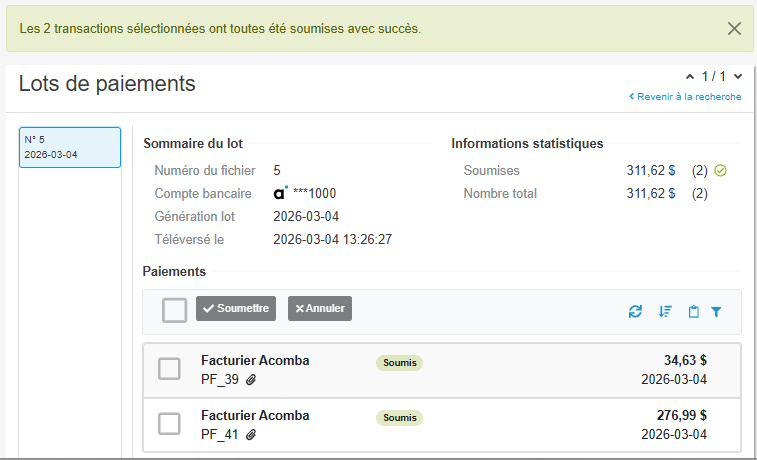Go to next lot with down chevron

738,76
